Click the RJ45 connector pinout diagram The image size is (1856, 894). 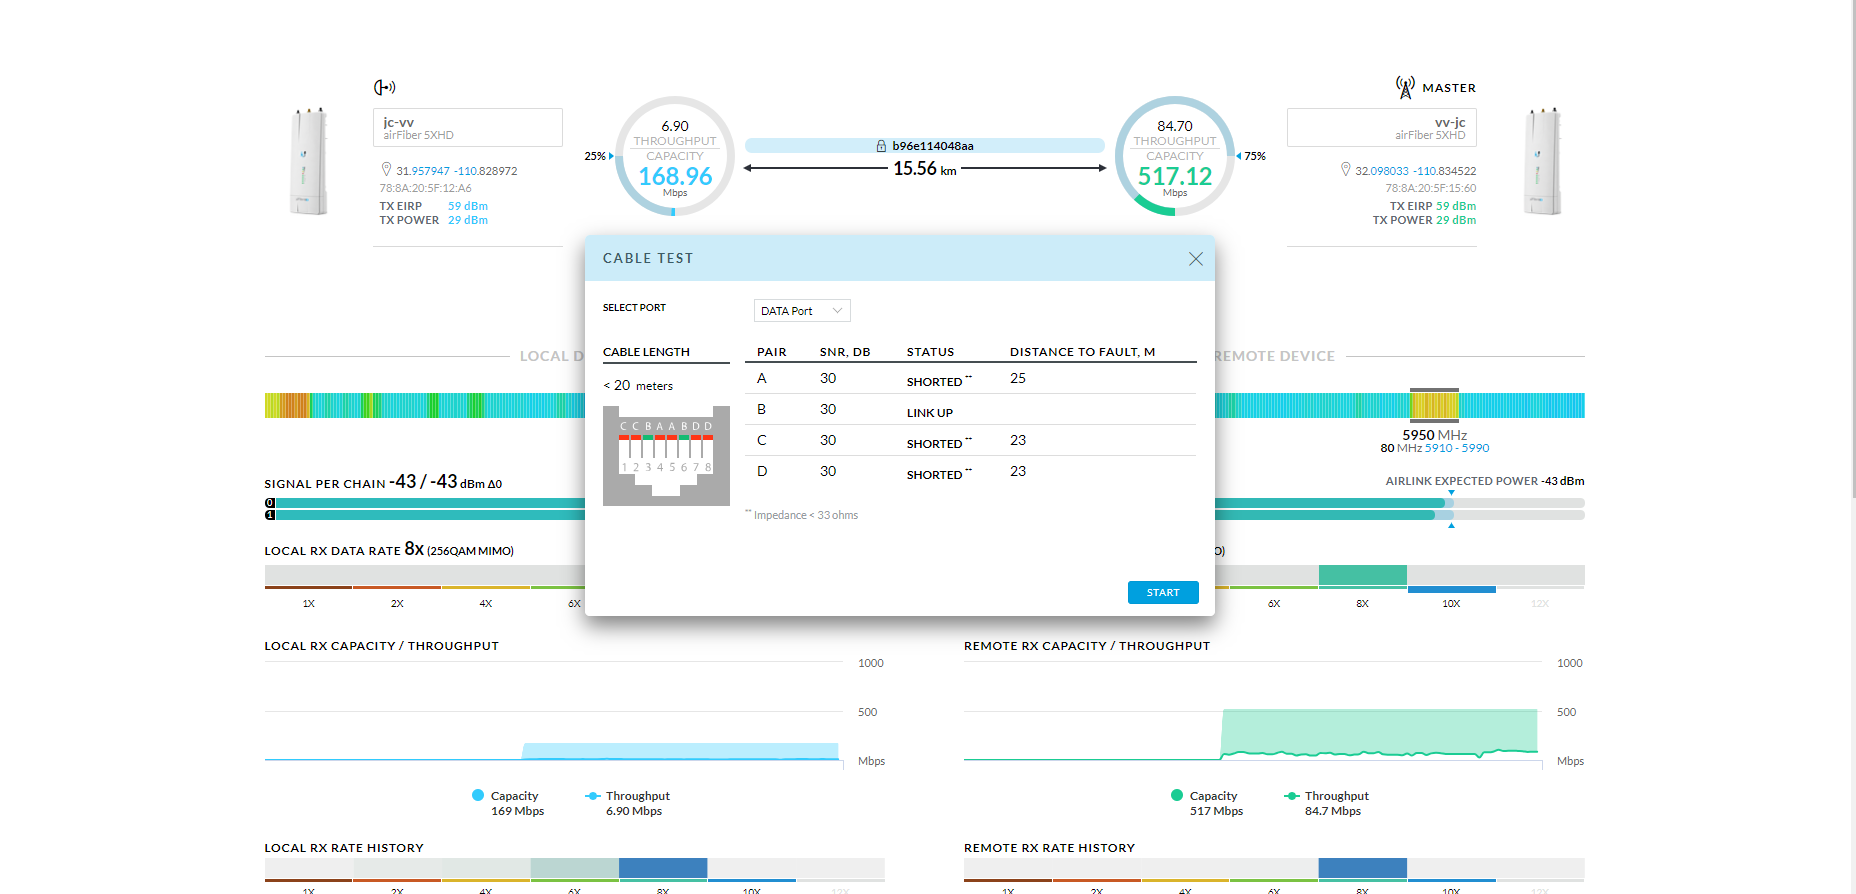click(666, 455)
